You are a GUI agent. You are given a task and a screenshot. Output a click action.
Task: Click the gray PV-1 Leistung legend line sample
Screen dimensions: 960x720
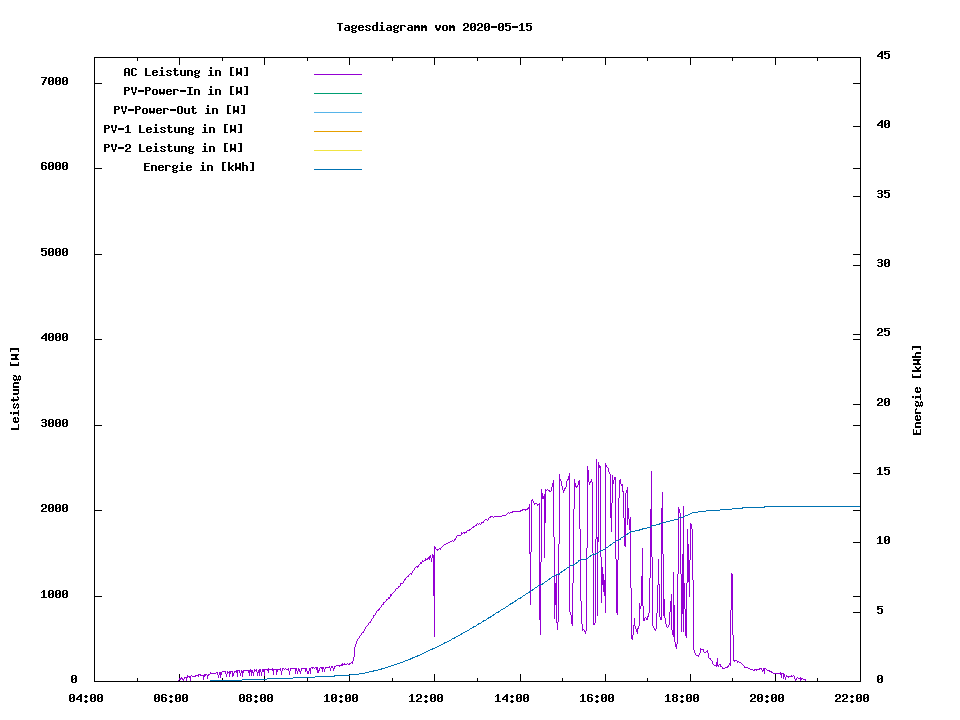[337, 131]
